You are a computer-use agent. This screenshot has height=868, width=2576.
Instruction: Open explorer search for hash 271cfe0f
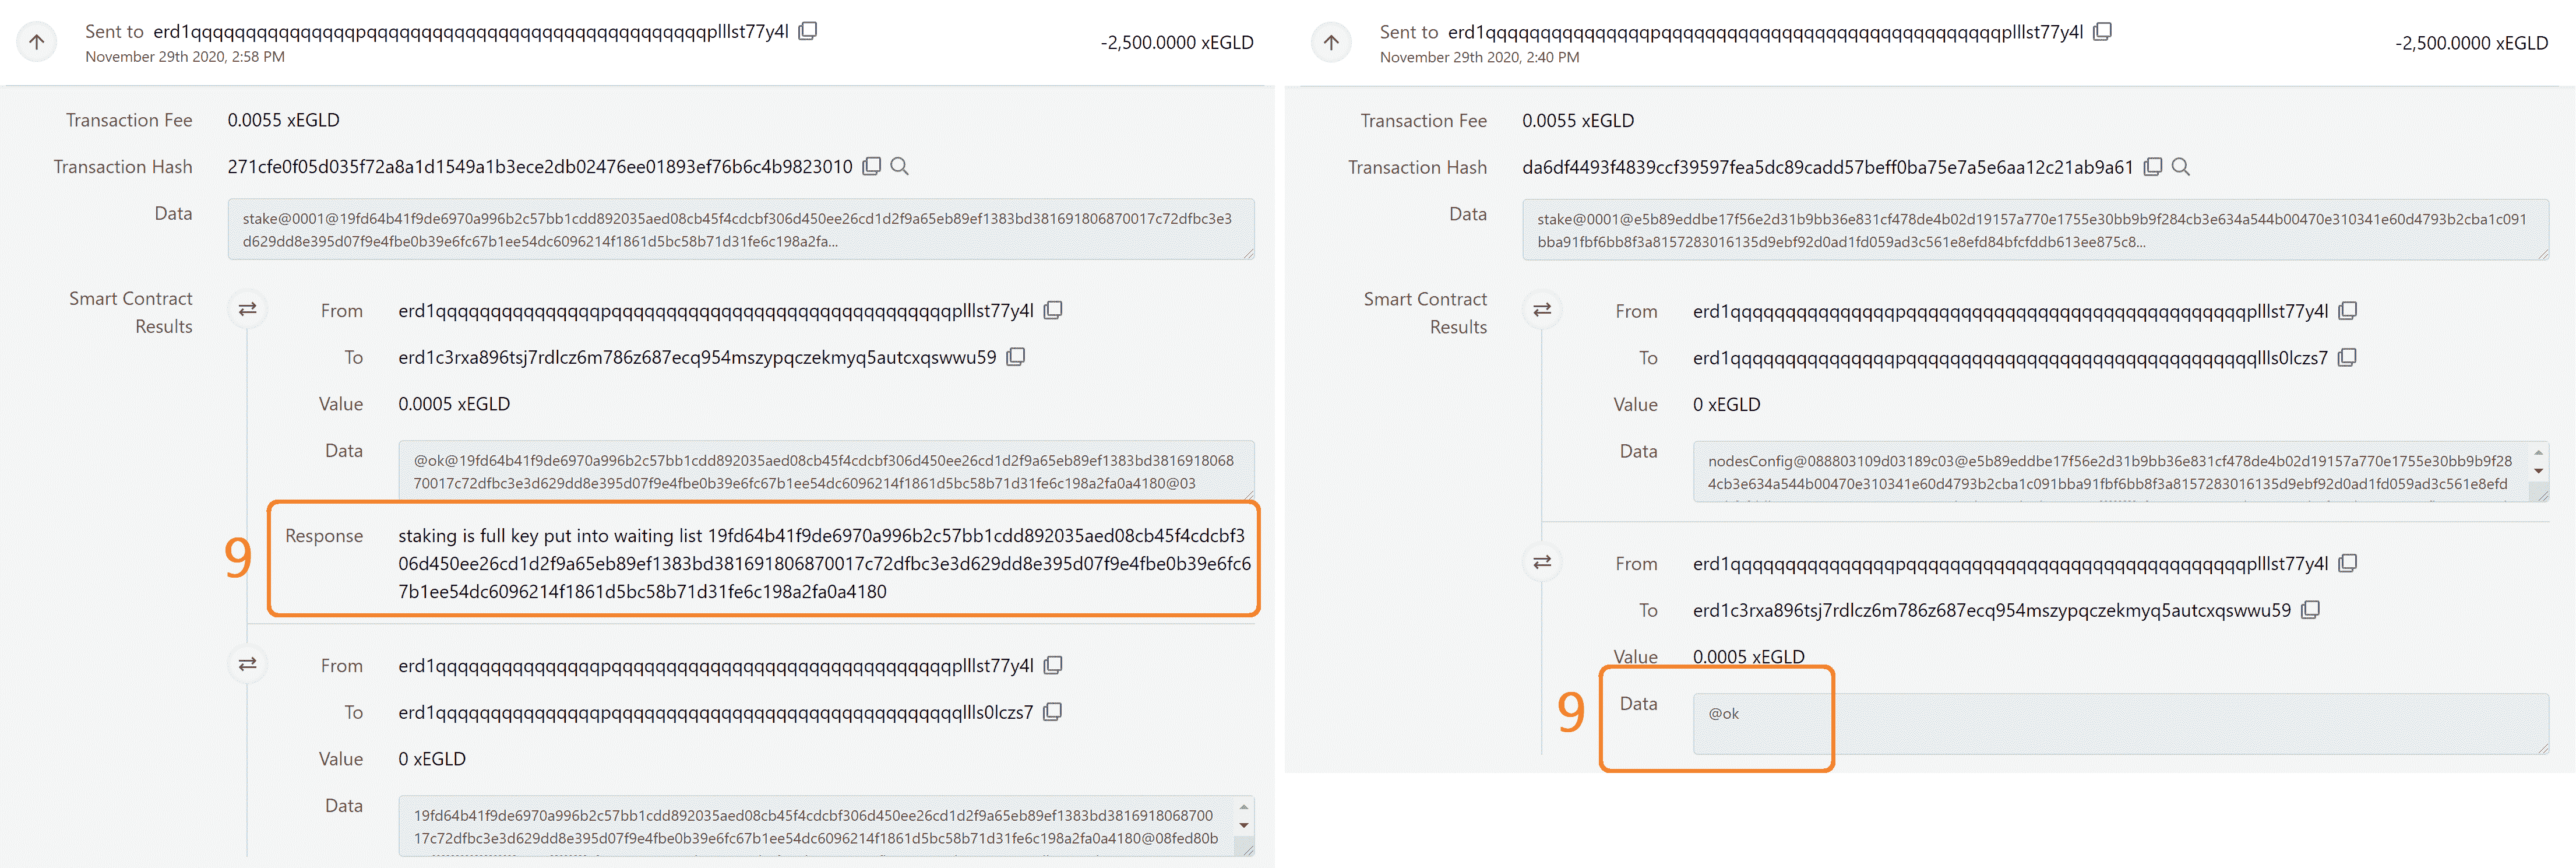[900, 166]
